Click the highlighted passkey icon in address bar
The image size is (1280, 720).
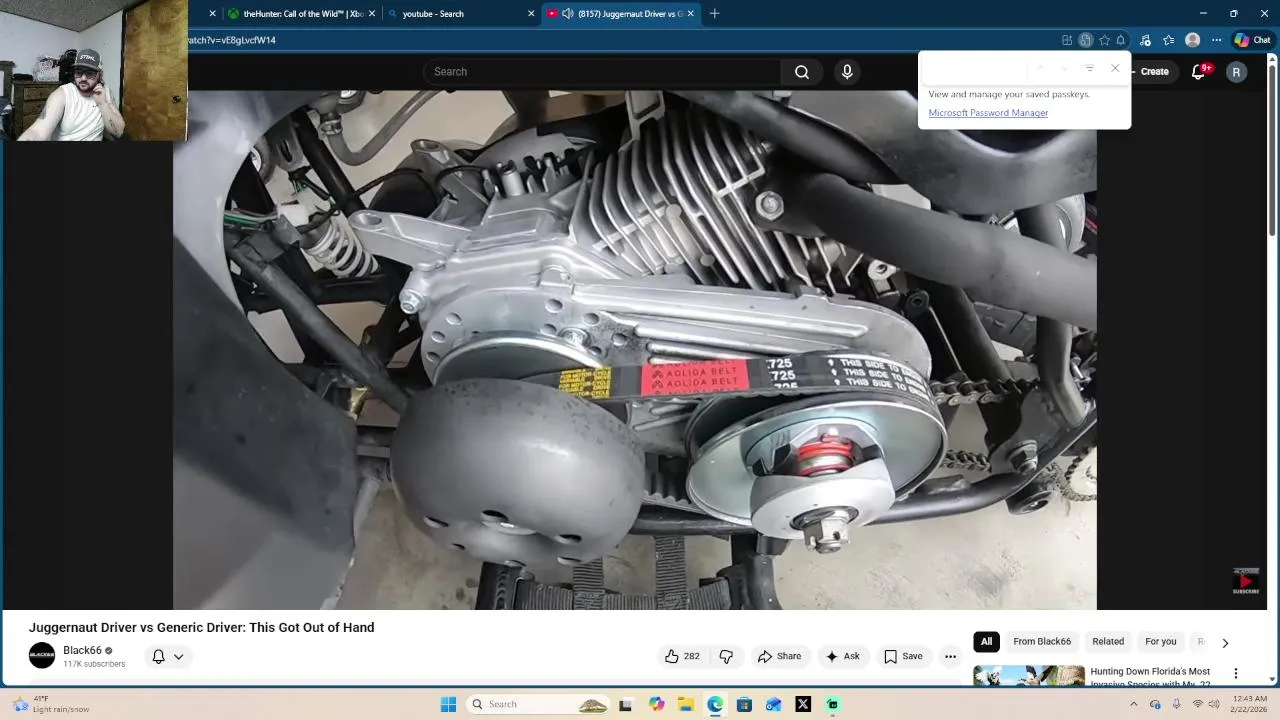click(1085, 40)
